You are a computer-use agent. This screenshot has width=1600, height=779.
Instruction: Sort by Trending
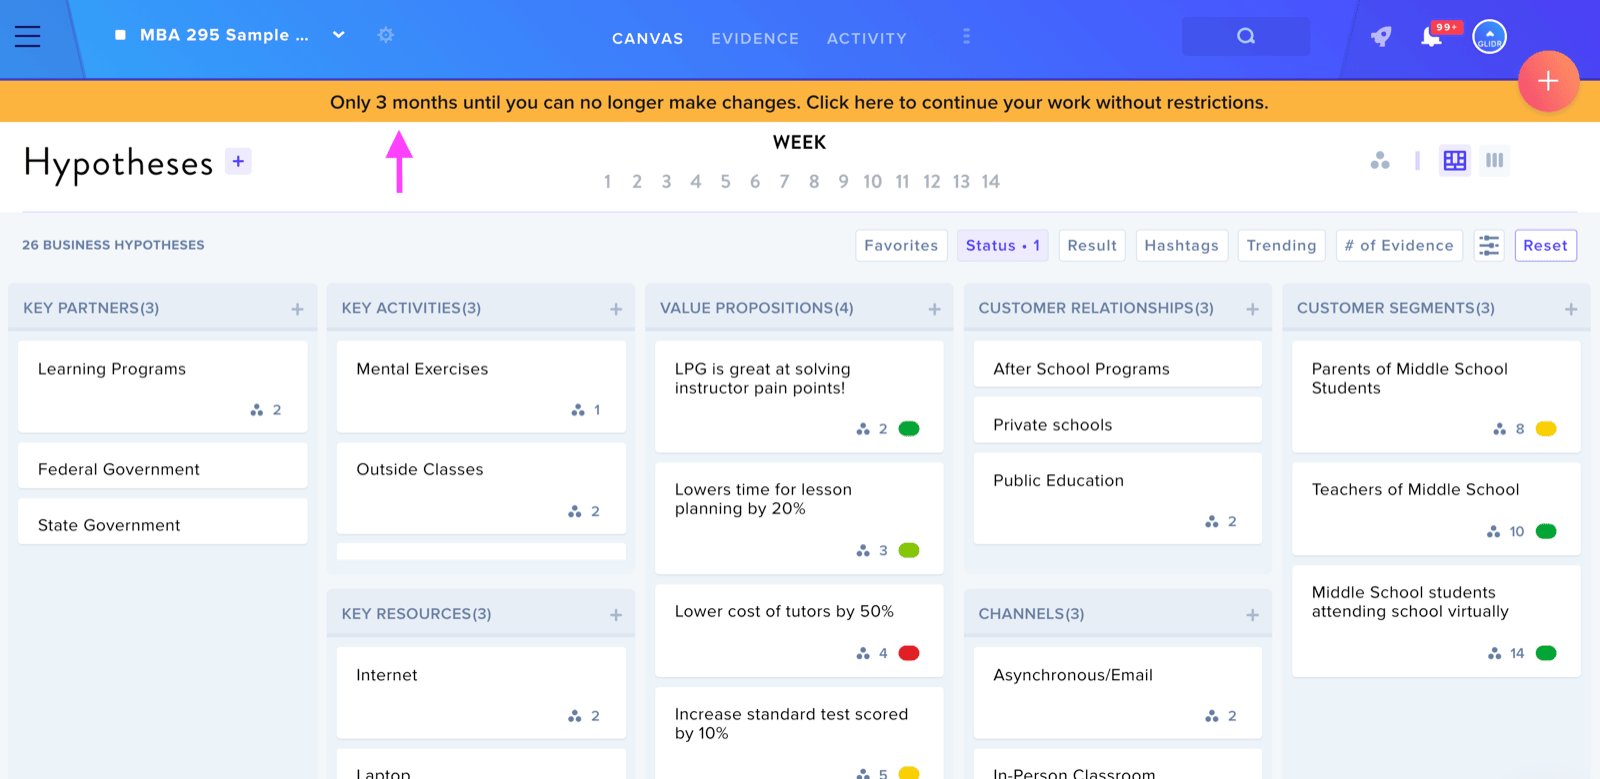click(1282, 245)
